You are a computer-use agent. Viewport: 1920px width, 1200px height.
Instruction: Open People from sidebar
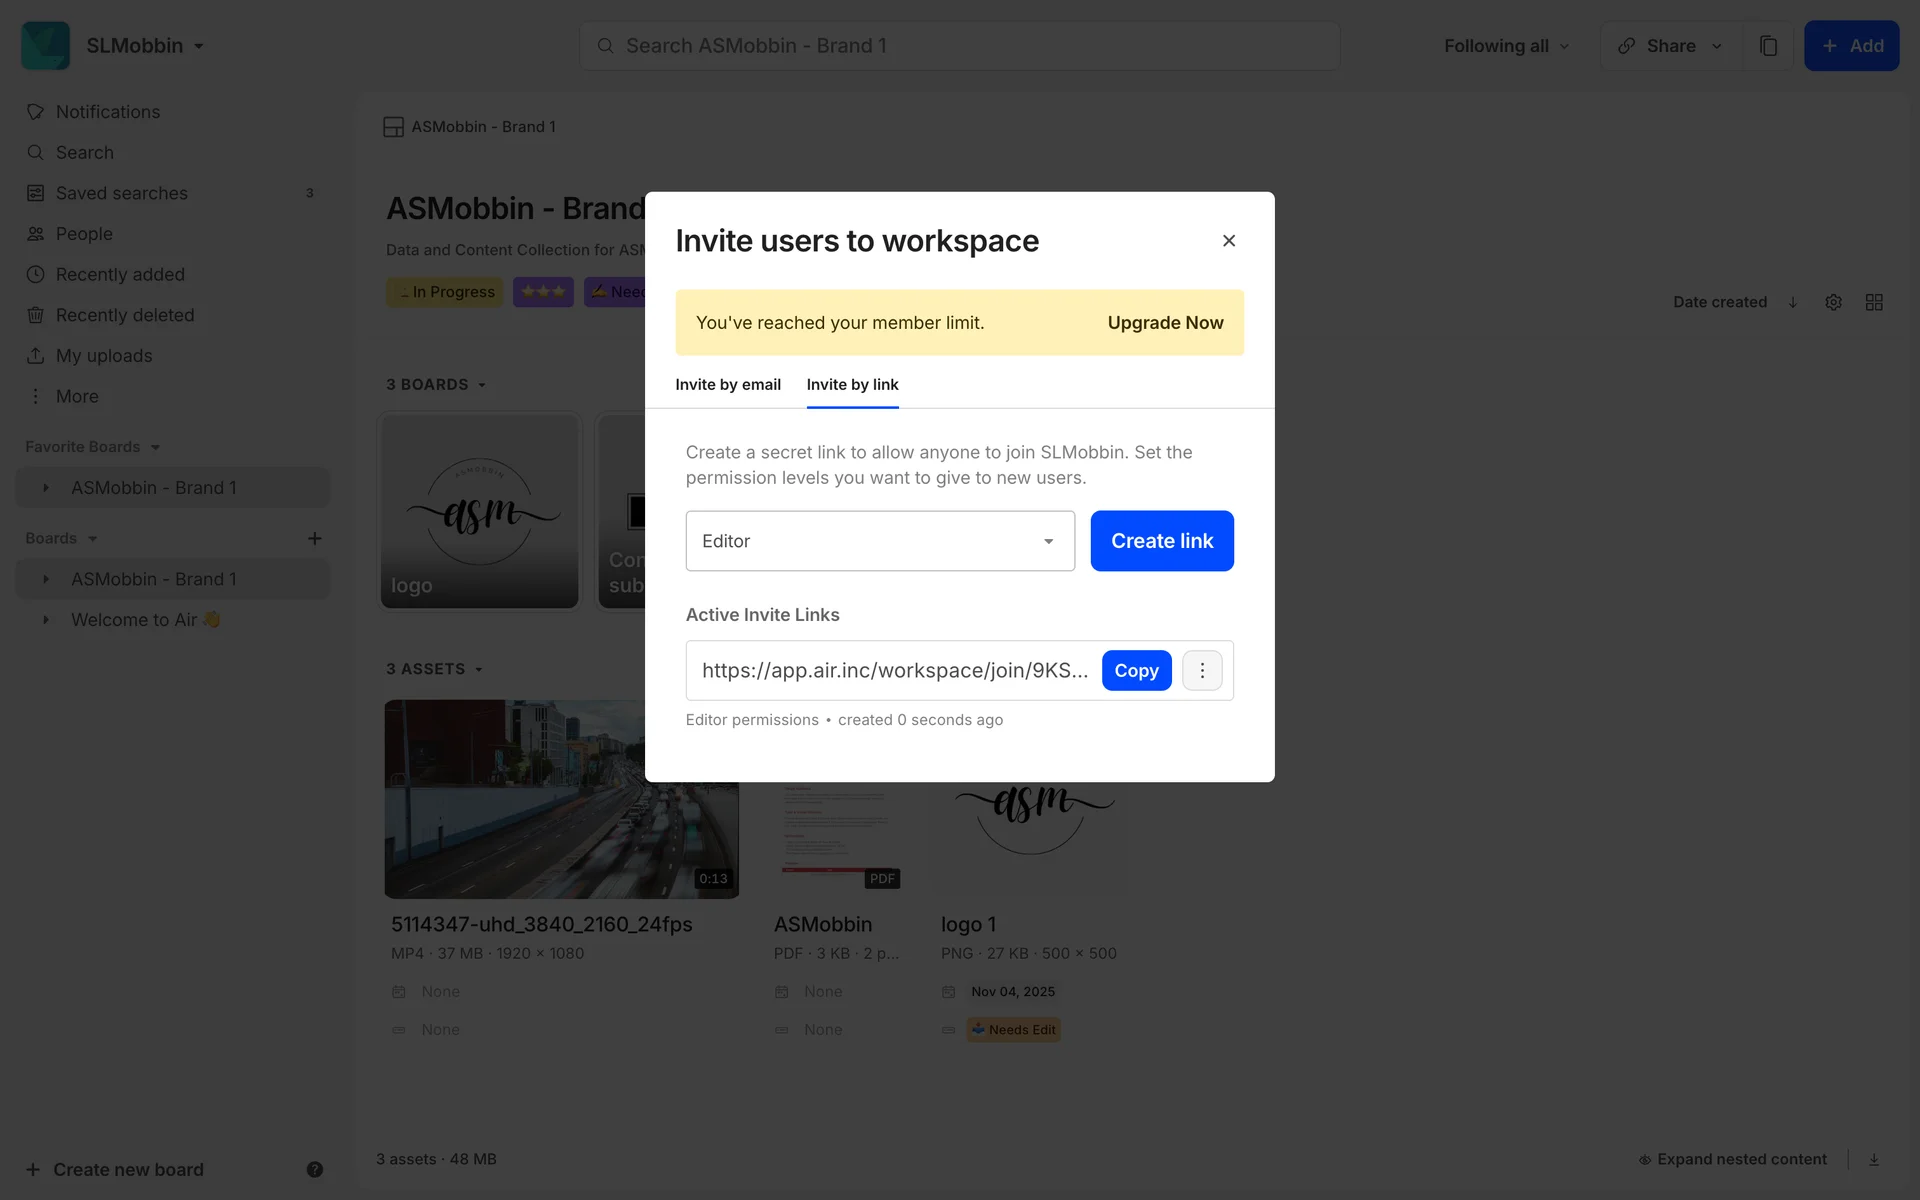click(84, 234)
